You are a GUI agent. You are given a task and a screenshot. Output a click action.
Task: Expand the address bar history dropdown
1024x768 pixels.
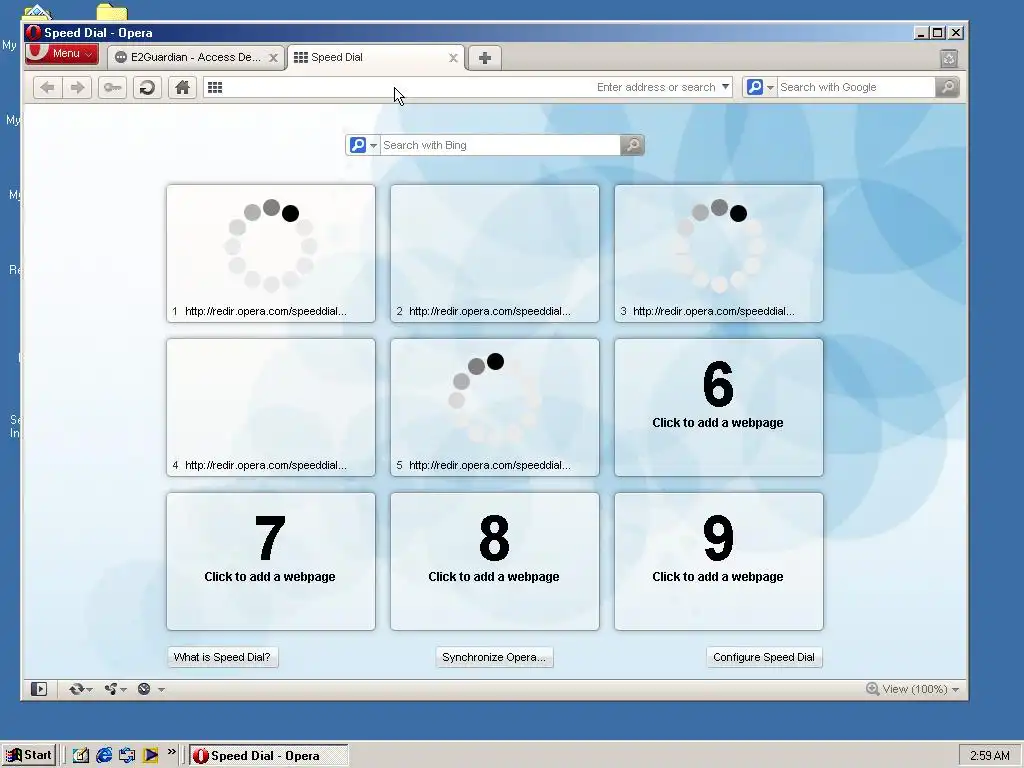[725, 87]
